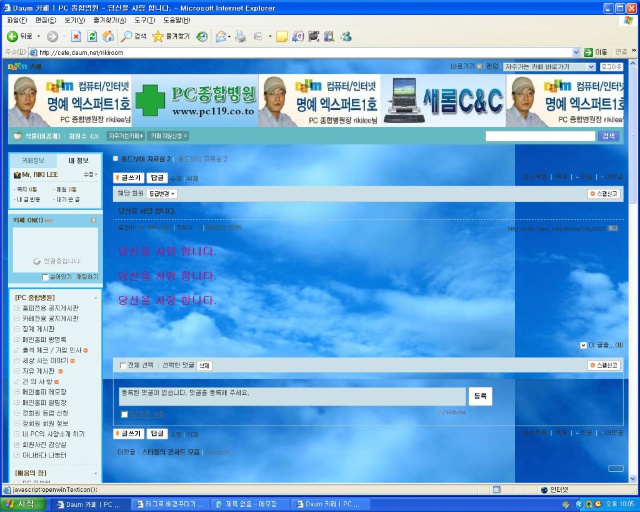Open the 등급변경 dropdown
The height and width of the screenshot is (512, 640).
click(x=162, y=194)
